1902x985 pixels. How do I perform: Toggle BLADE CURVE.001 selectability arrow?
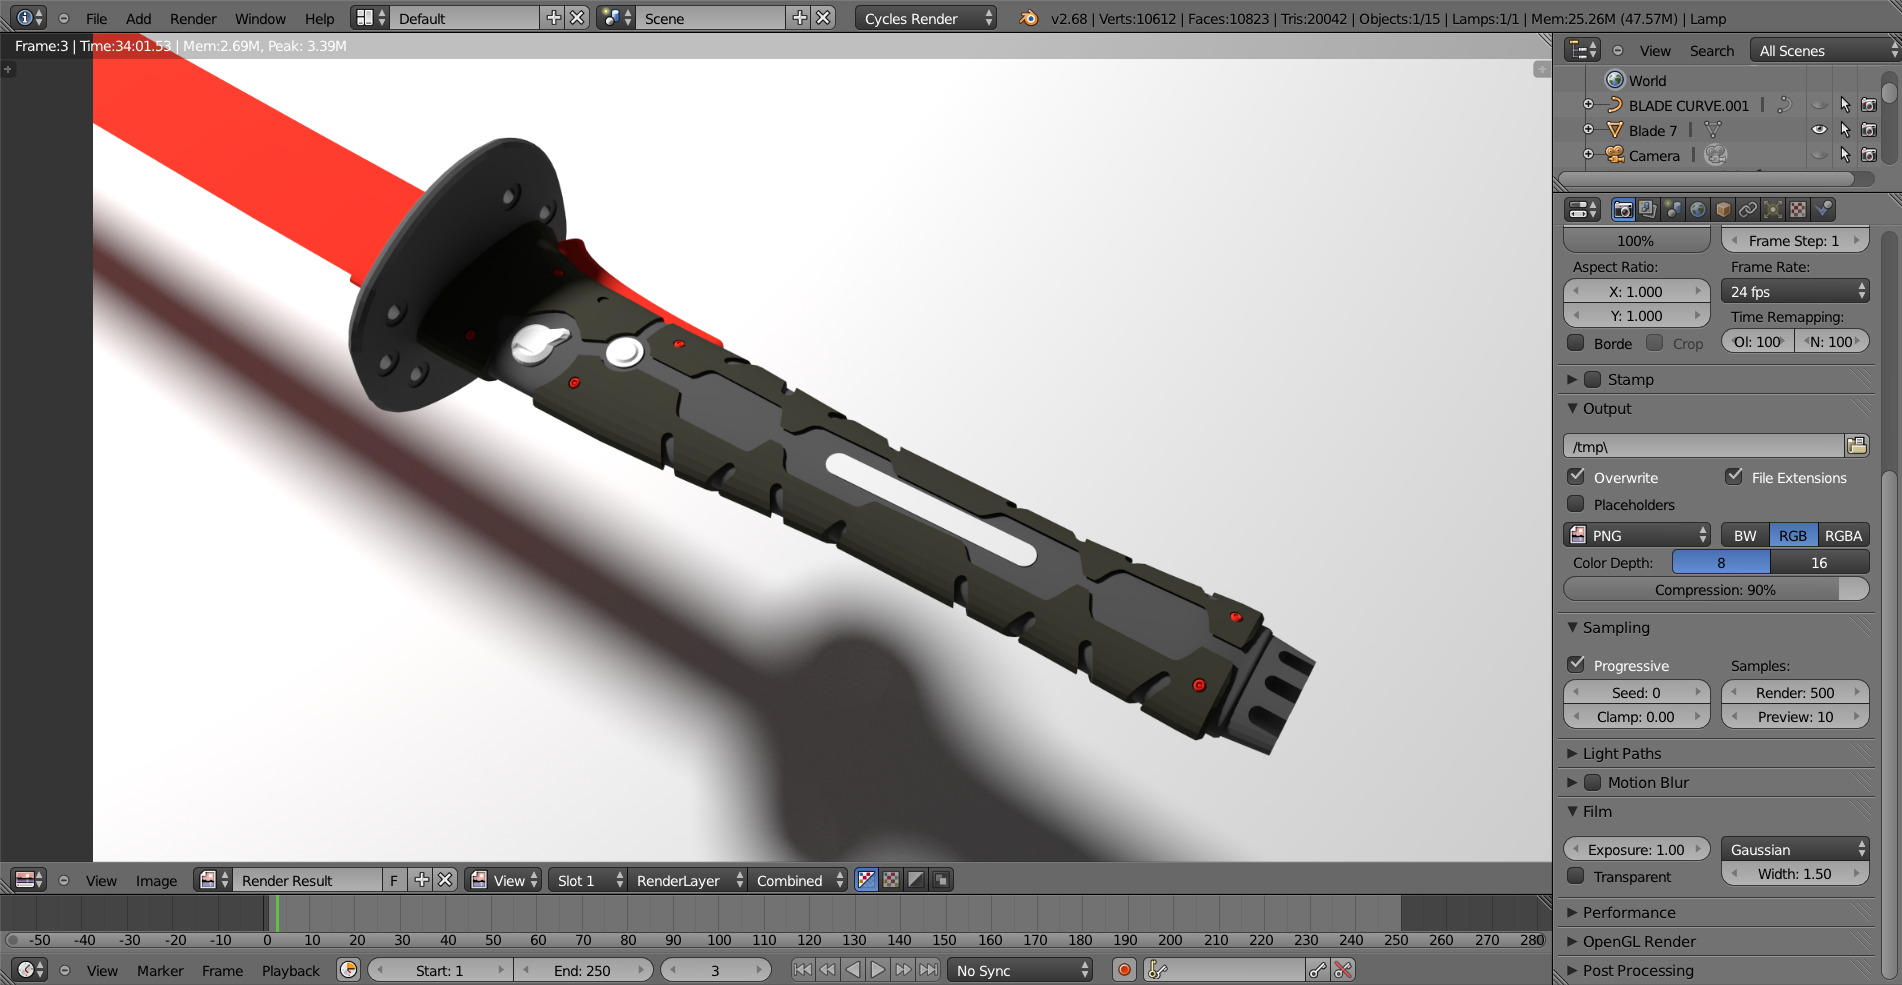(x=1845, y=105)
